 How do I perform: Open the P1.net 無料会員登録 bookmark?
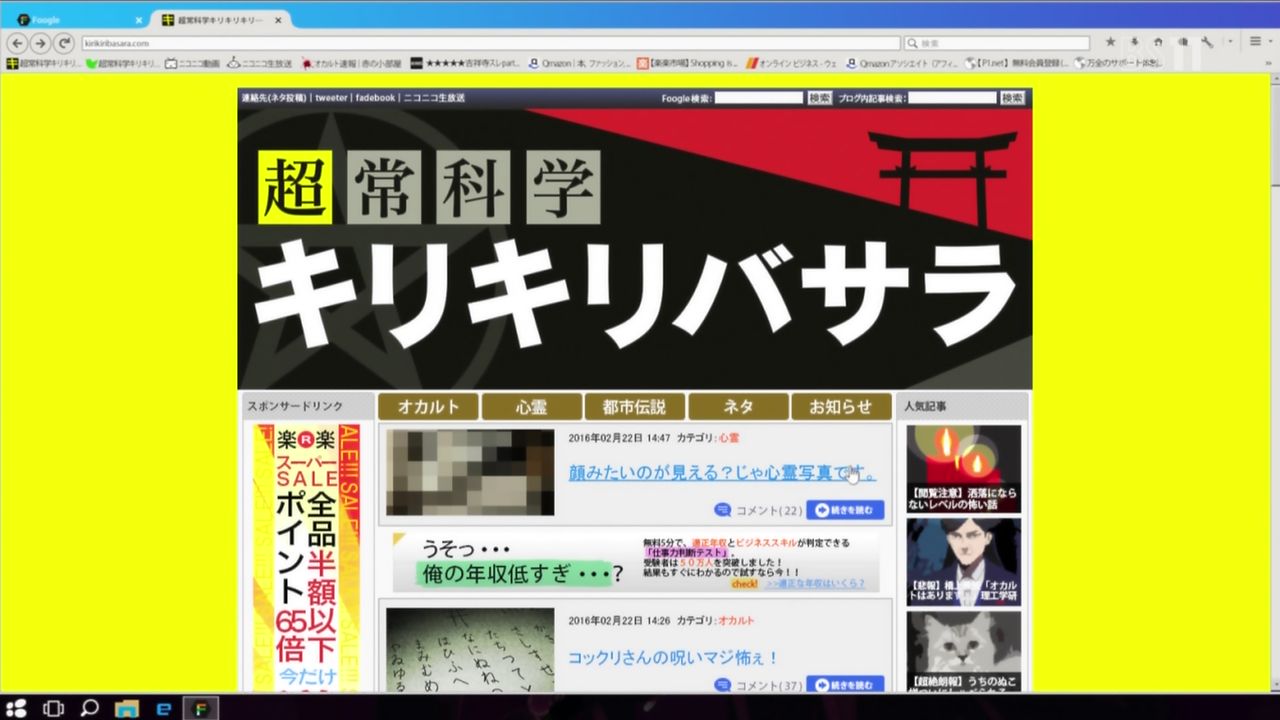click(x=1015, y=63)
